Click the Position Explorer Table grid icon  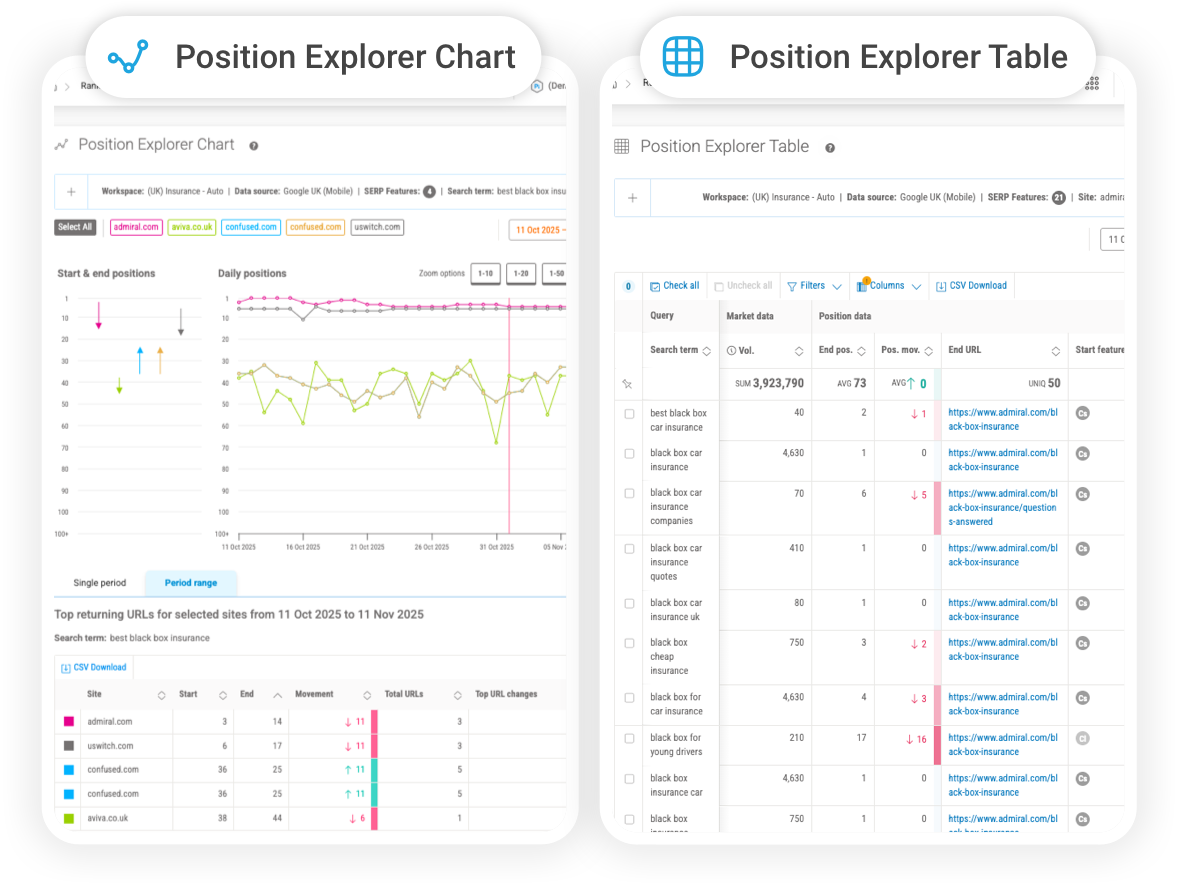[x=682, y=57]
